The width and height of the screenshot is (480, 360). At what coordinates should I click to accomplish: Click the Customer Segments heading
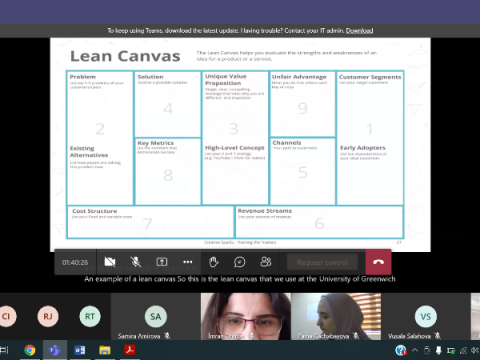[370, 77]
